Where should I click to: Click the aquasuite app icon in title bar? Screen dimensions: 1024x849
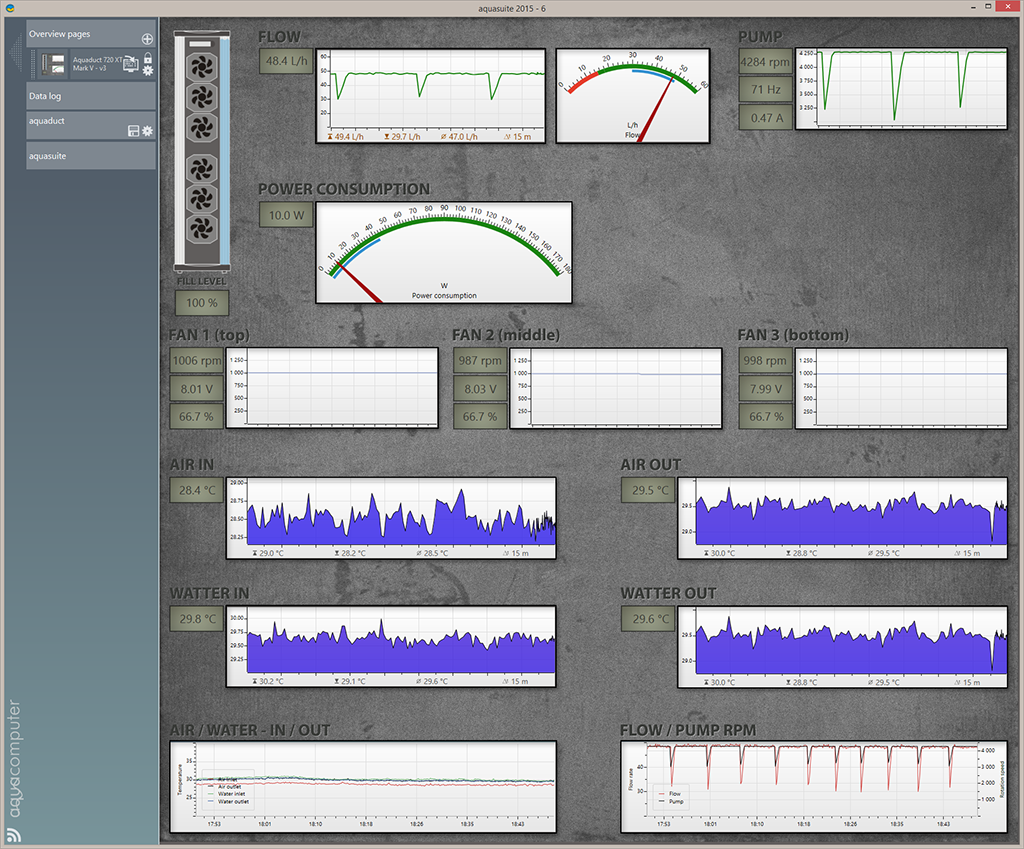[10, 8]
